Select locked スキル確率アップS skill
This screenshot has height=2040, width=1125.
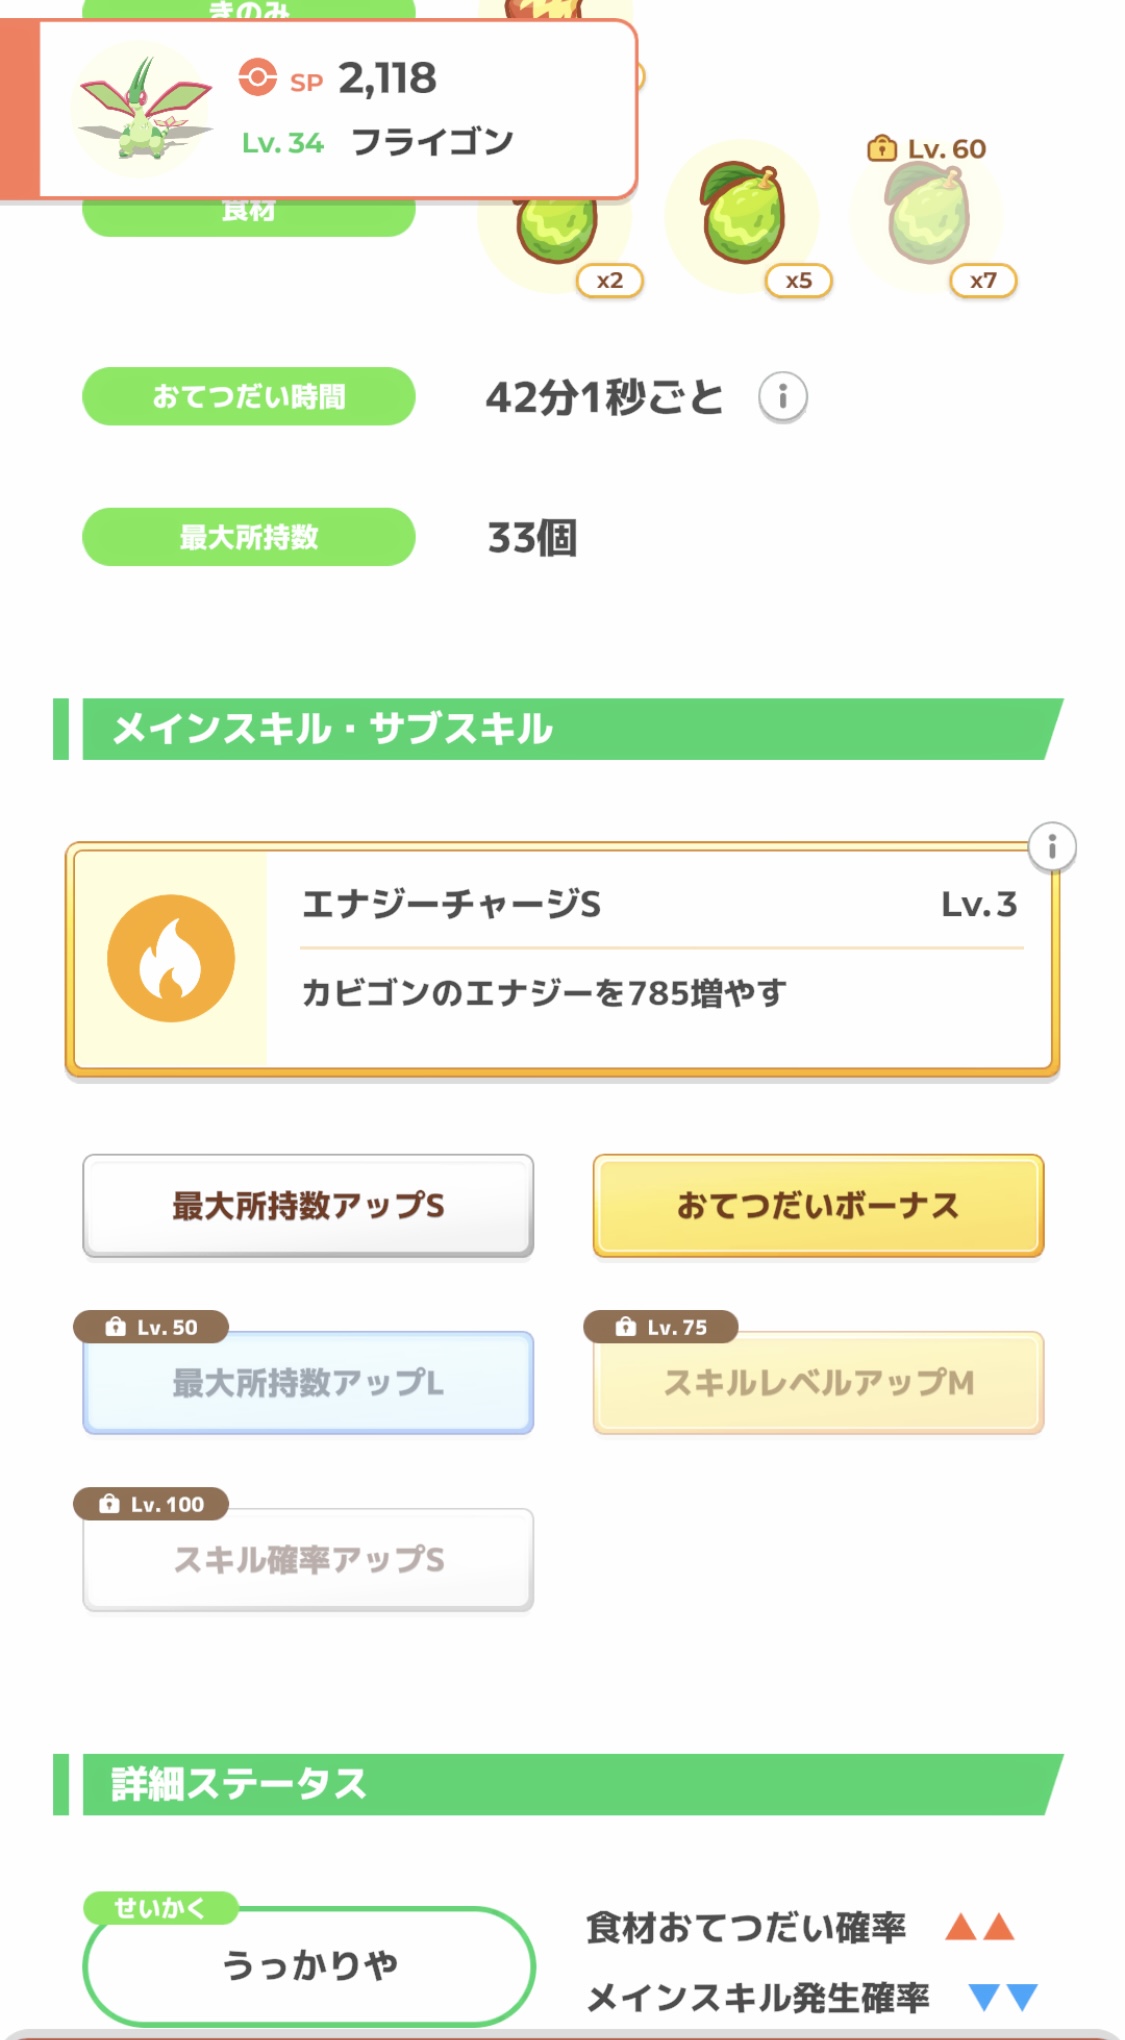click(x=308, y=1560)
